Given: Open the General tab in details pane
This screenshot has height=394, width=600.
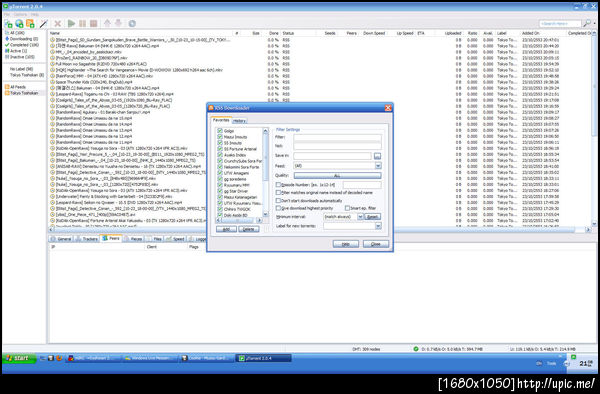Looking at the screenshot, I should click(61, 239).
